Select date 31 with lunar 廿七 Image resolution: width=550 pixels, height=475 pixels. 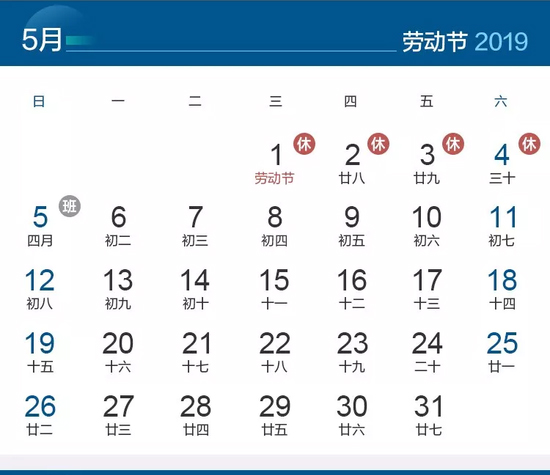[429, 415]
